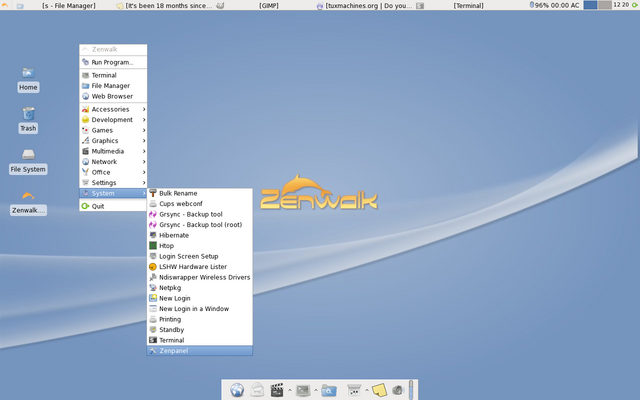Click the clock in top panel
Screen dimensions: 640x400
pos(621,5)
